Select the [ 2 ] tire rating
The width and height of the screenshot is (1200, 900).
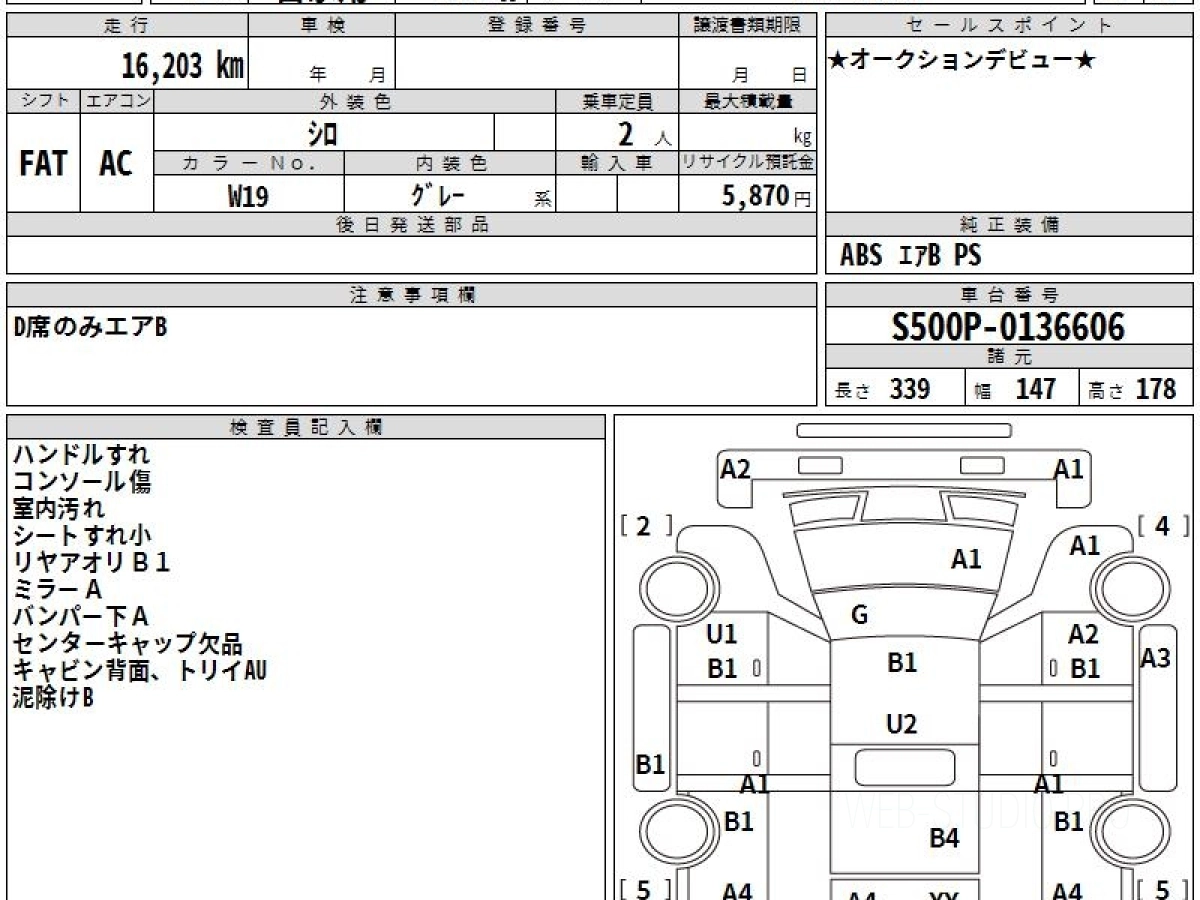point(647,527)
